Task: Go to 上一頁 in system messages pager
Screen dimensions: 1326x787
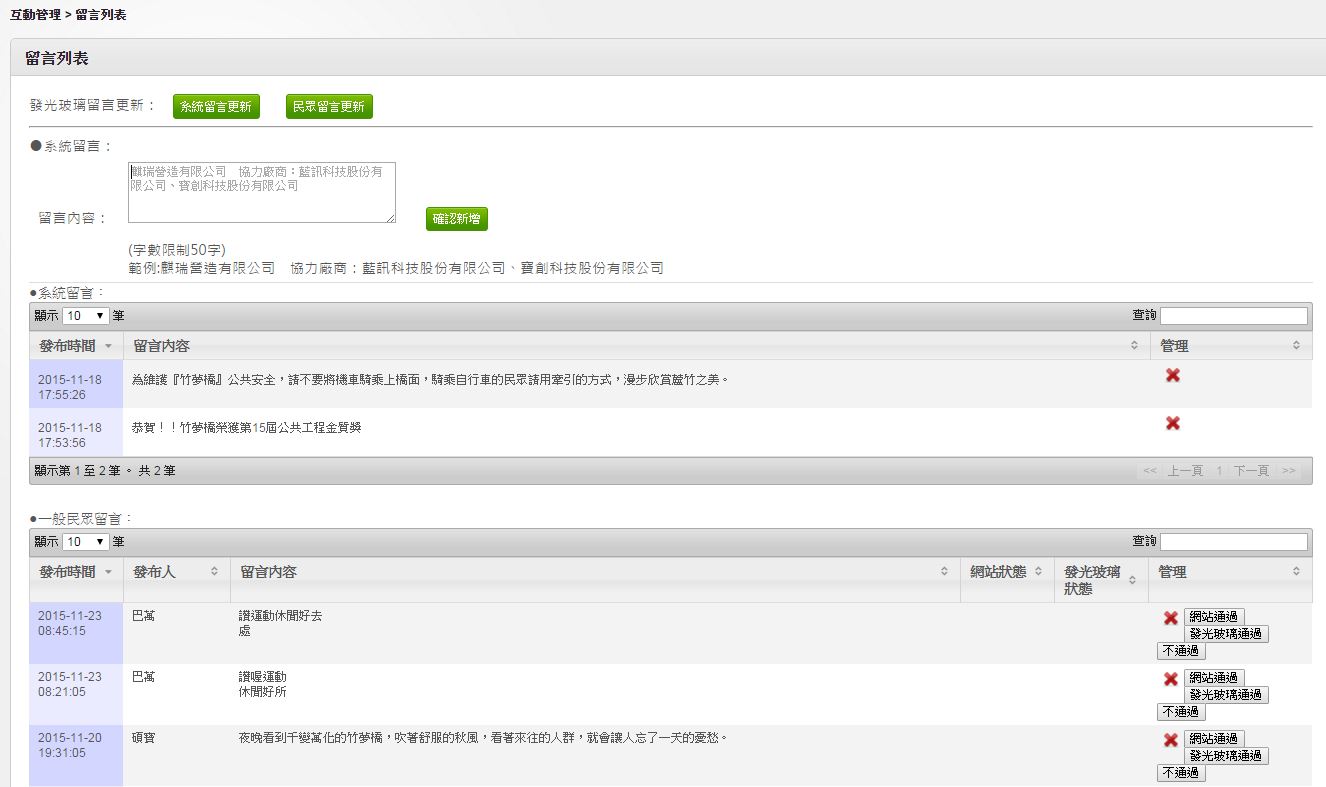Action: pyautogui.click(x=1185, y=470)
